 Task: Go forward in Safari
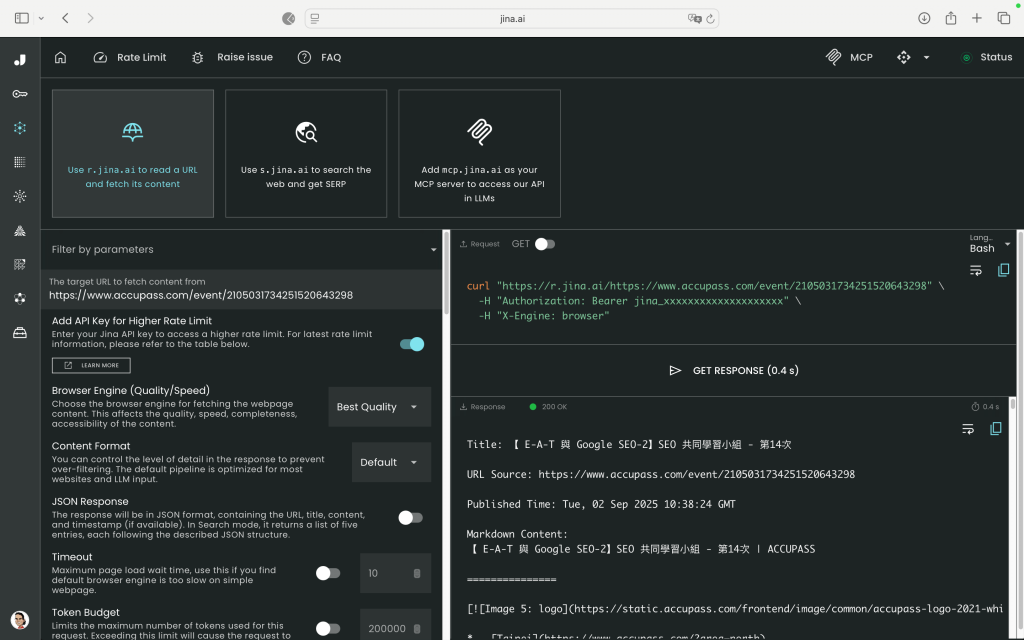[x=90, y=18]
